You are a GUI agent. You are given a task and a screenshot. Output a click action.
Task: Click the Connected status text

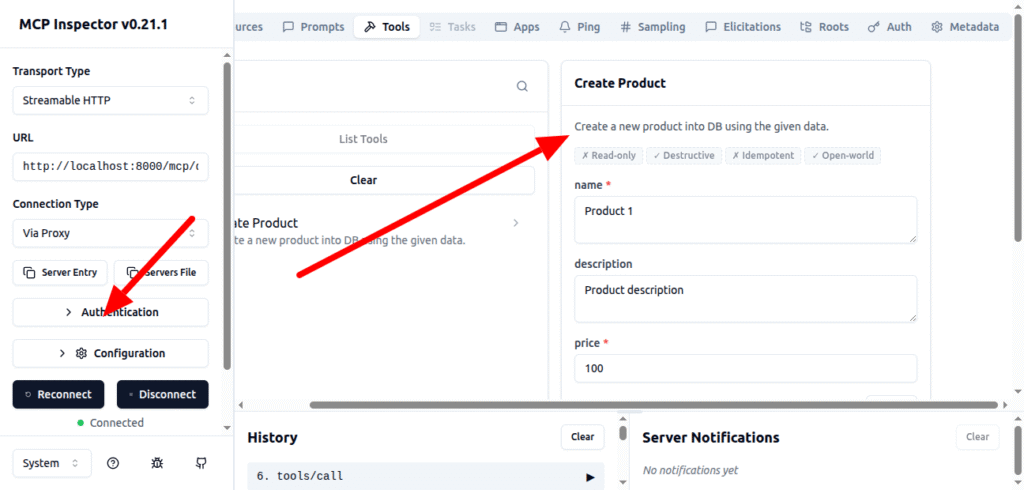tap(117, 423)
